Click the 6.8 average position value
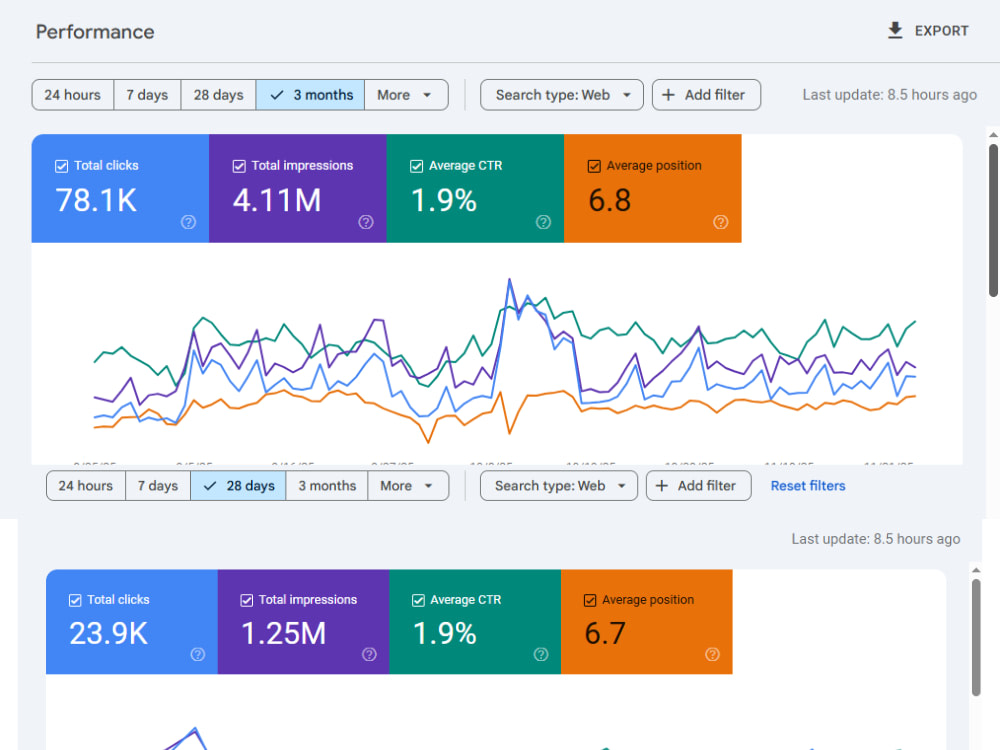Viewport: 1000px width, 750px height. [x=610, y=200]
